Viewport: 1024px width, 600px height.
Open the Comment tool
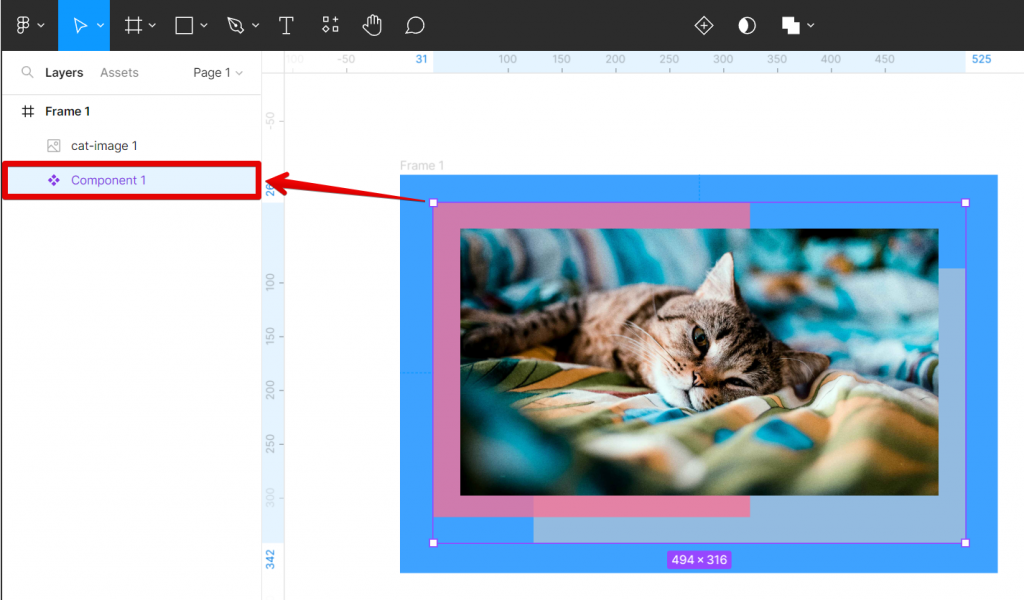pyautogui.click(x=414, y=25)
